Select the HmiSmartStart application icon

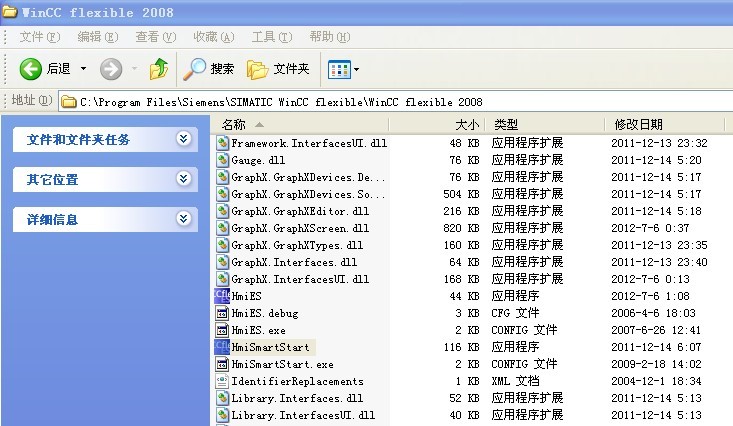222,347
